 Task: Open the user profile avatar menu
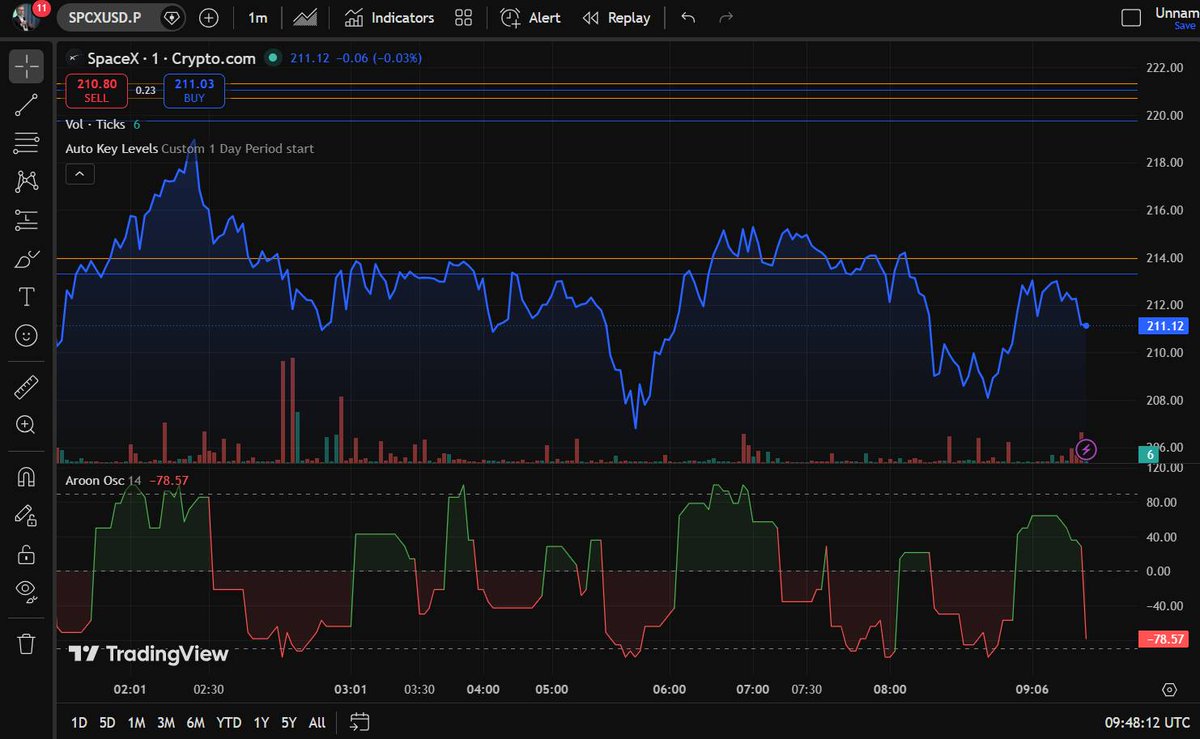point(27,17)
